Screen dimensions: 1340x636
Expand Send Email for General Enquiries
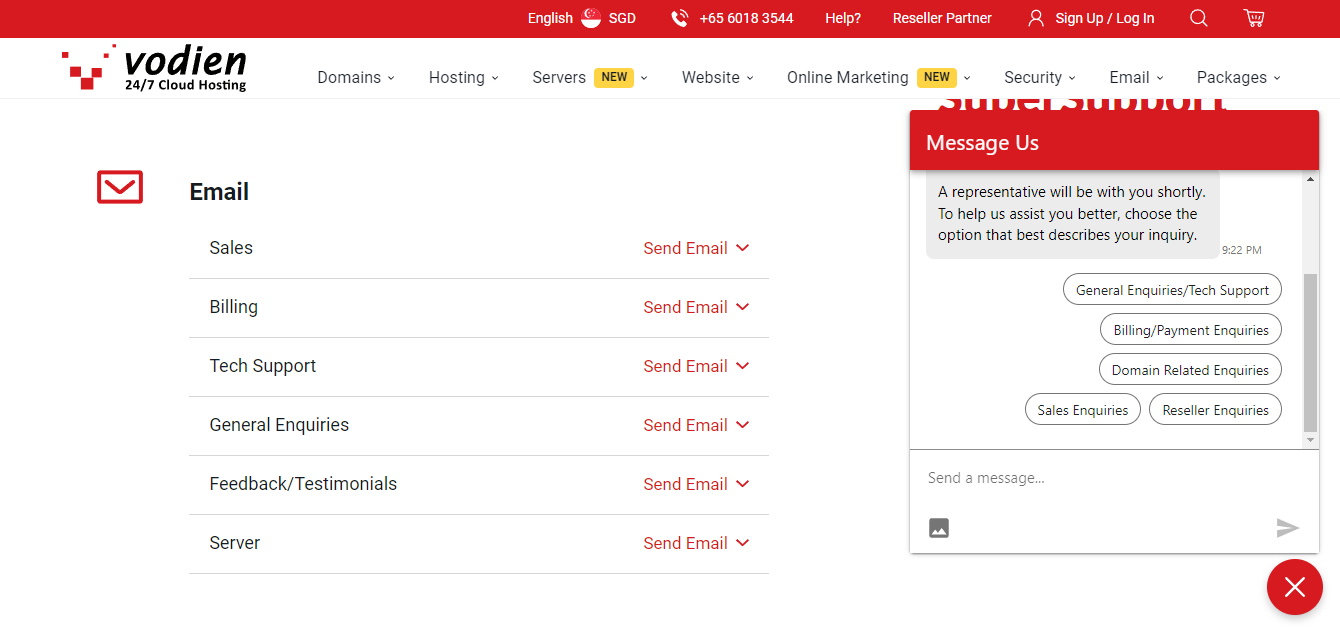696,425
